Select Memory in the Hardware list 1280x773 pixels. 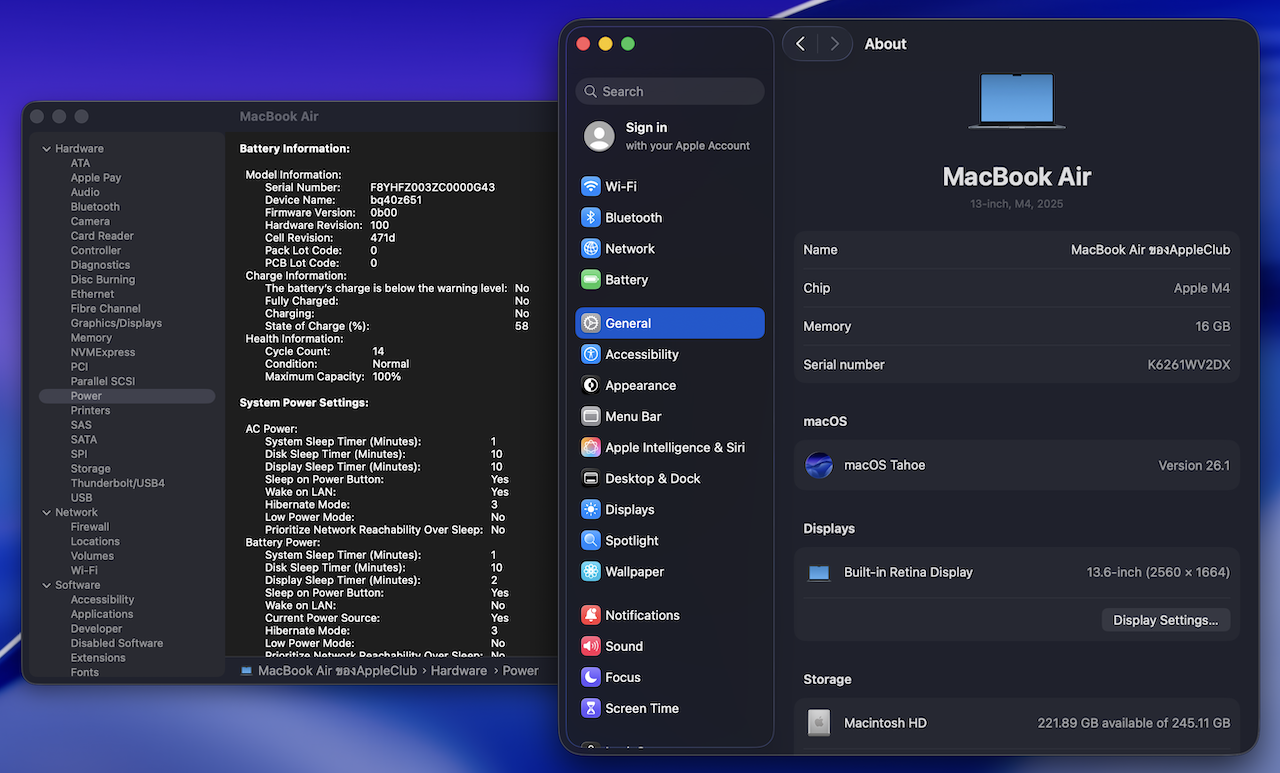click(x=91, y=338)
